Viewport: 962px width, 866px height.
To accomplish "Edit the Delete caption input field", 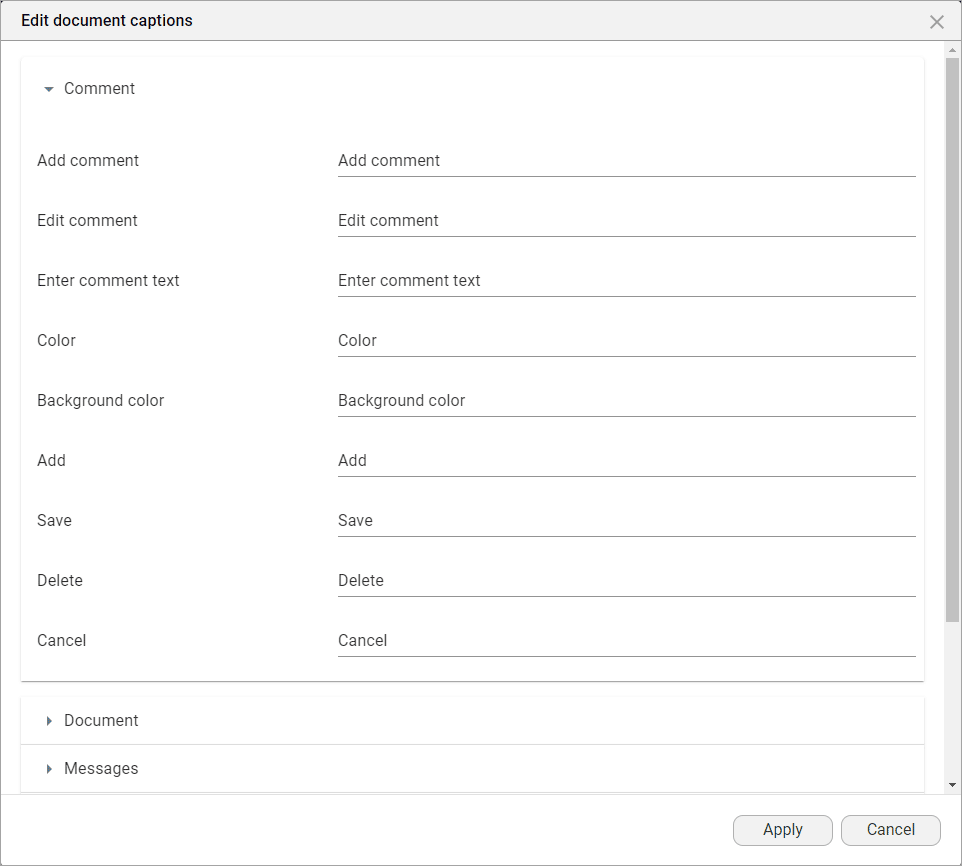I will 626,581.
